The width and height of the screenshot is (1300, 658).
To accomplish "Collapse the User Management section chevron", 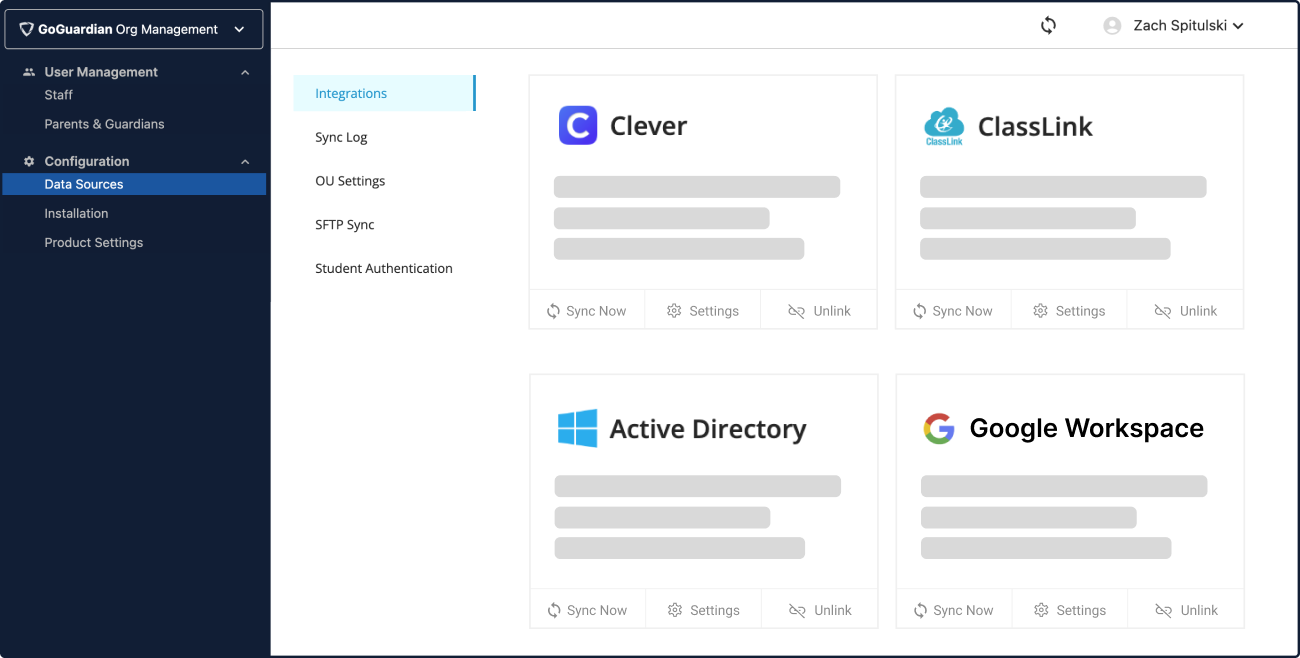I will point(245,72).
